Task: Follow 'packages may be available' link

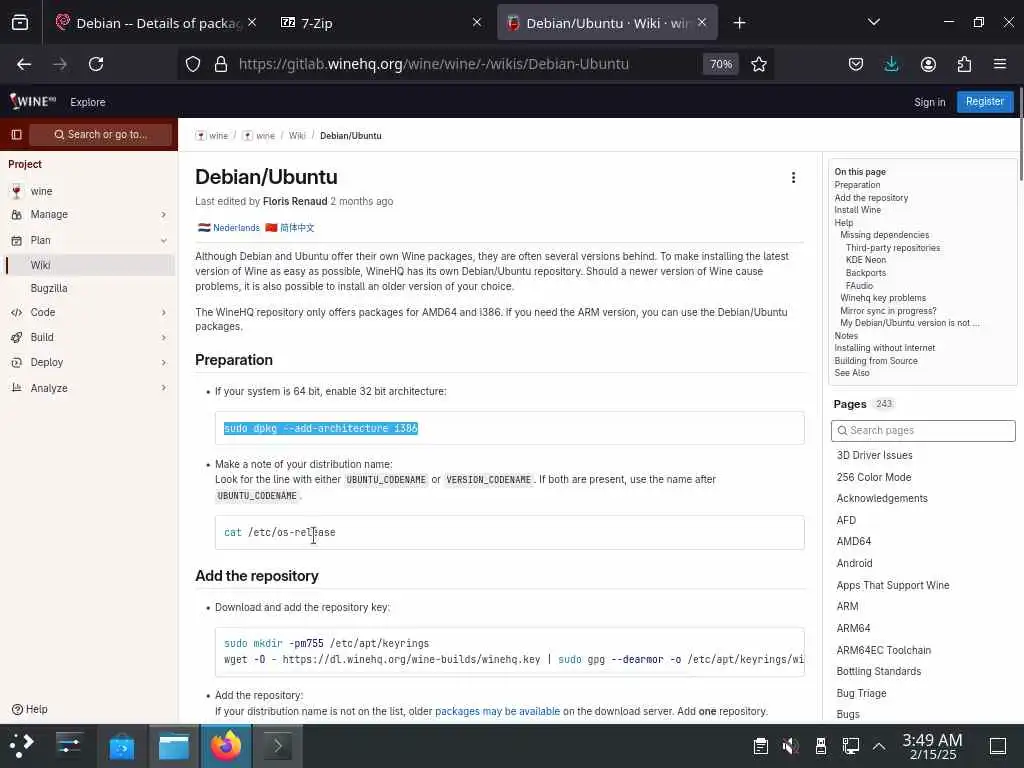Action: 497,711
